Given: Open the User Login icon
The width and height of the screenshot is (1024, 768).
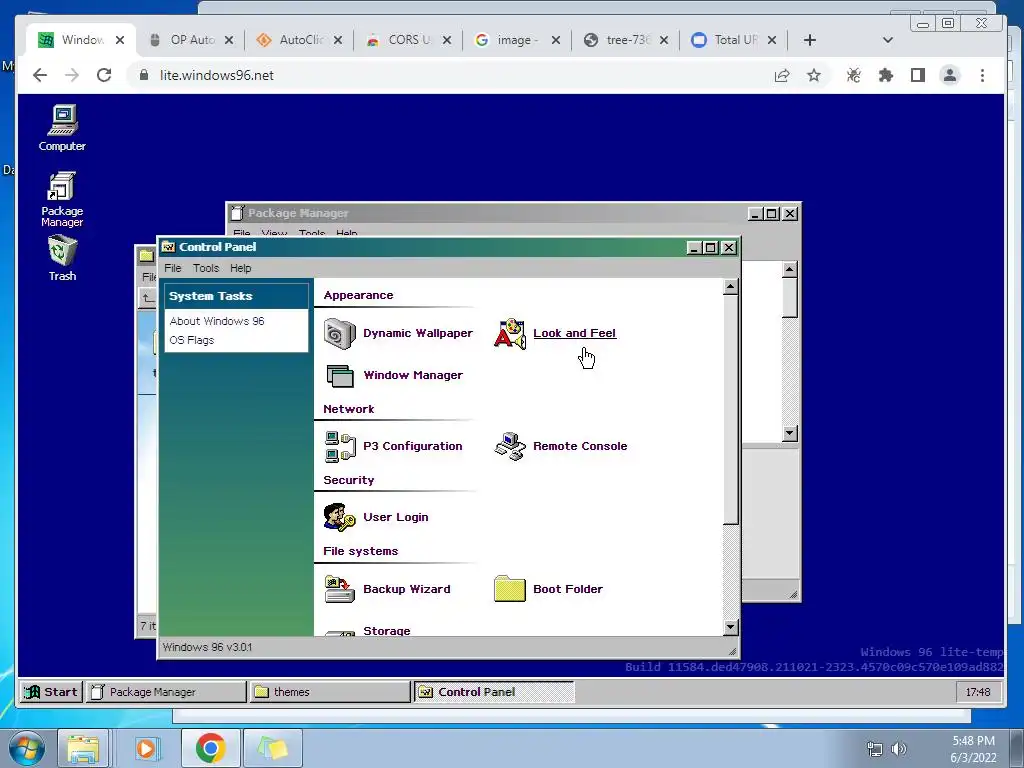Looking at the screenshot, I should (x=340, y=517).
